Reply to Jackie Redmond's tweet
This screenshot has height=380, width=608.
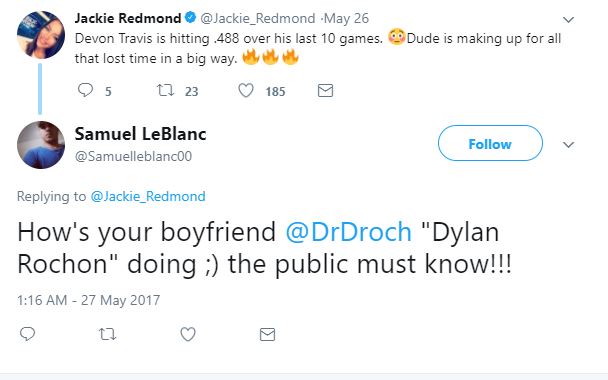coord(85,90)
